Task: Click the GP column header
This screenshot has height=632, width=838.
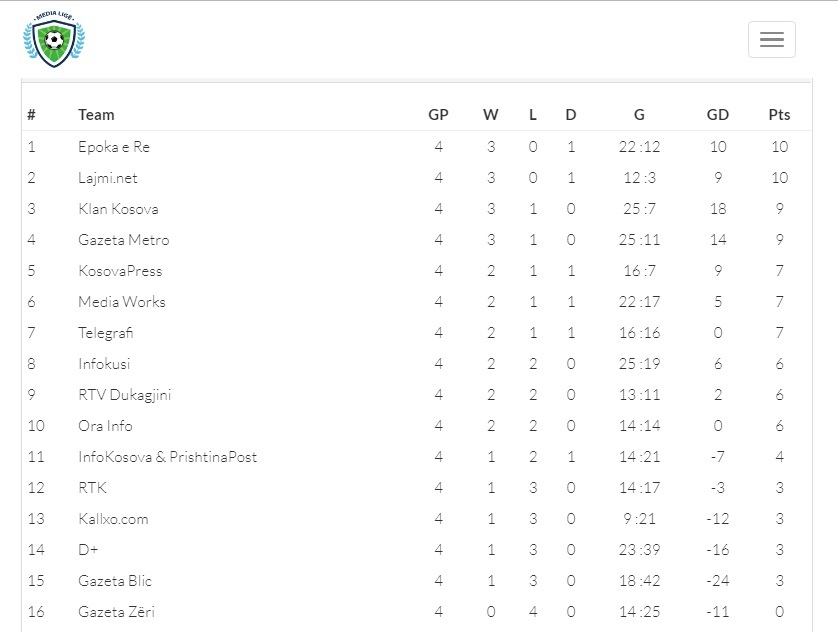Action: tap(438, 115)
